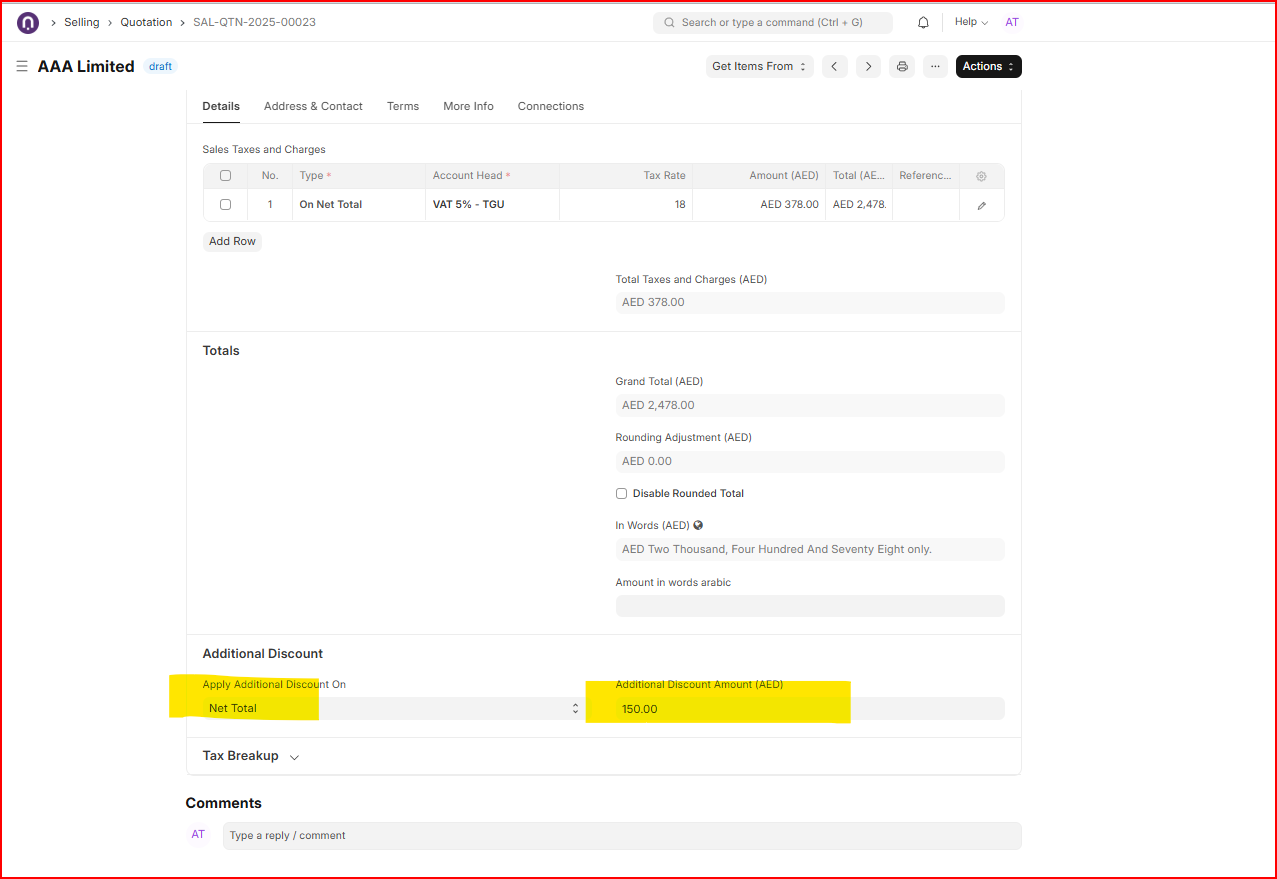1277x879 pixels.
Task: Tick the select-all checkbox in tax table header
Action: pyautogui.click(x=225, y=176)
